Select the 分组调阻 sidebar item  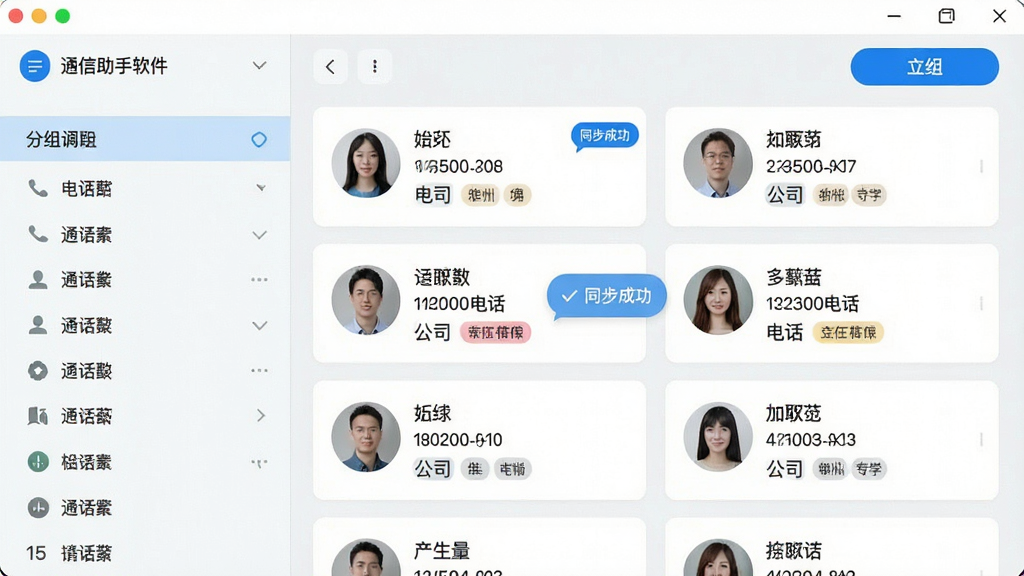[145, 139]
